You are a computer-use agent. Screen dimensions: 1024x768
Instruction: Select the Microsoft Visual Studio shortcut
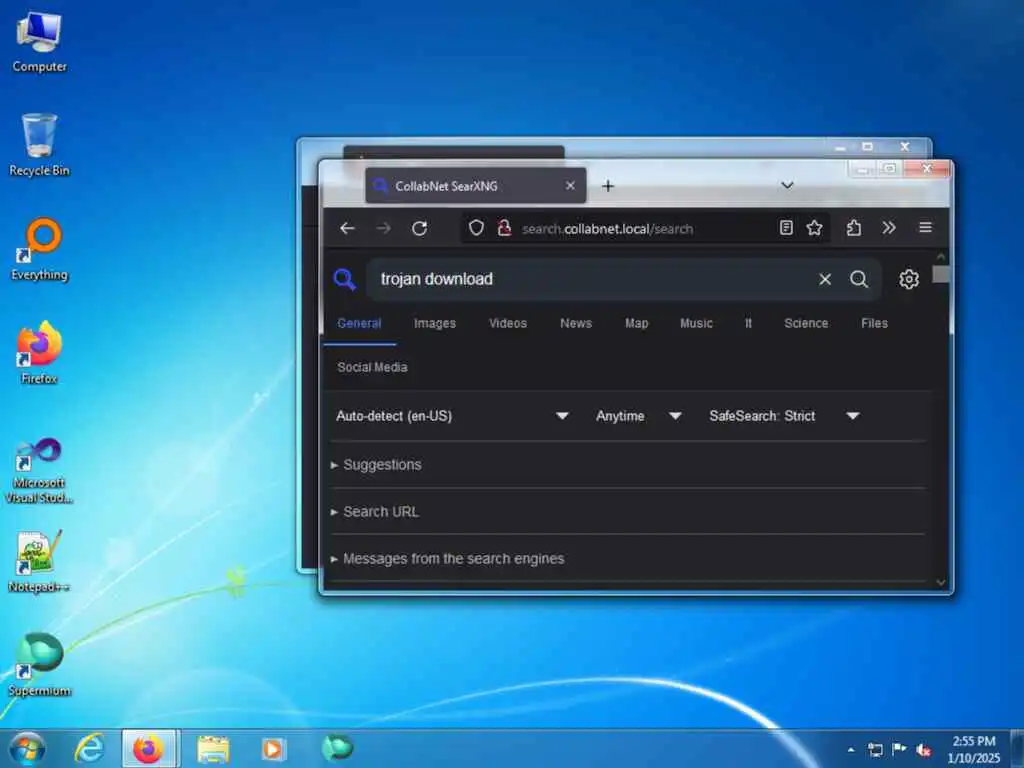point(39,470)
